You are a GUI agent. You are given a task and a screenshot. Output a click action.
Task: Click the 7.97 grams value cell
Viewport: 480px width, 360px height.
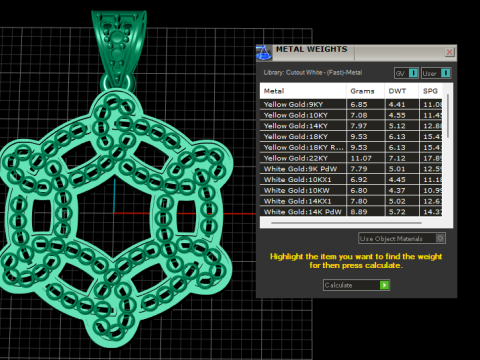pyautogui.click(x=365, y=126)
